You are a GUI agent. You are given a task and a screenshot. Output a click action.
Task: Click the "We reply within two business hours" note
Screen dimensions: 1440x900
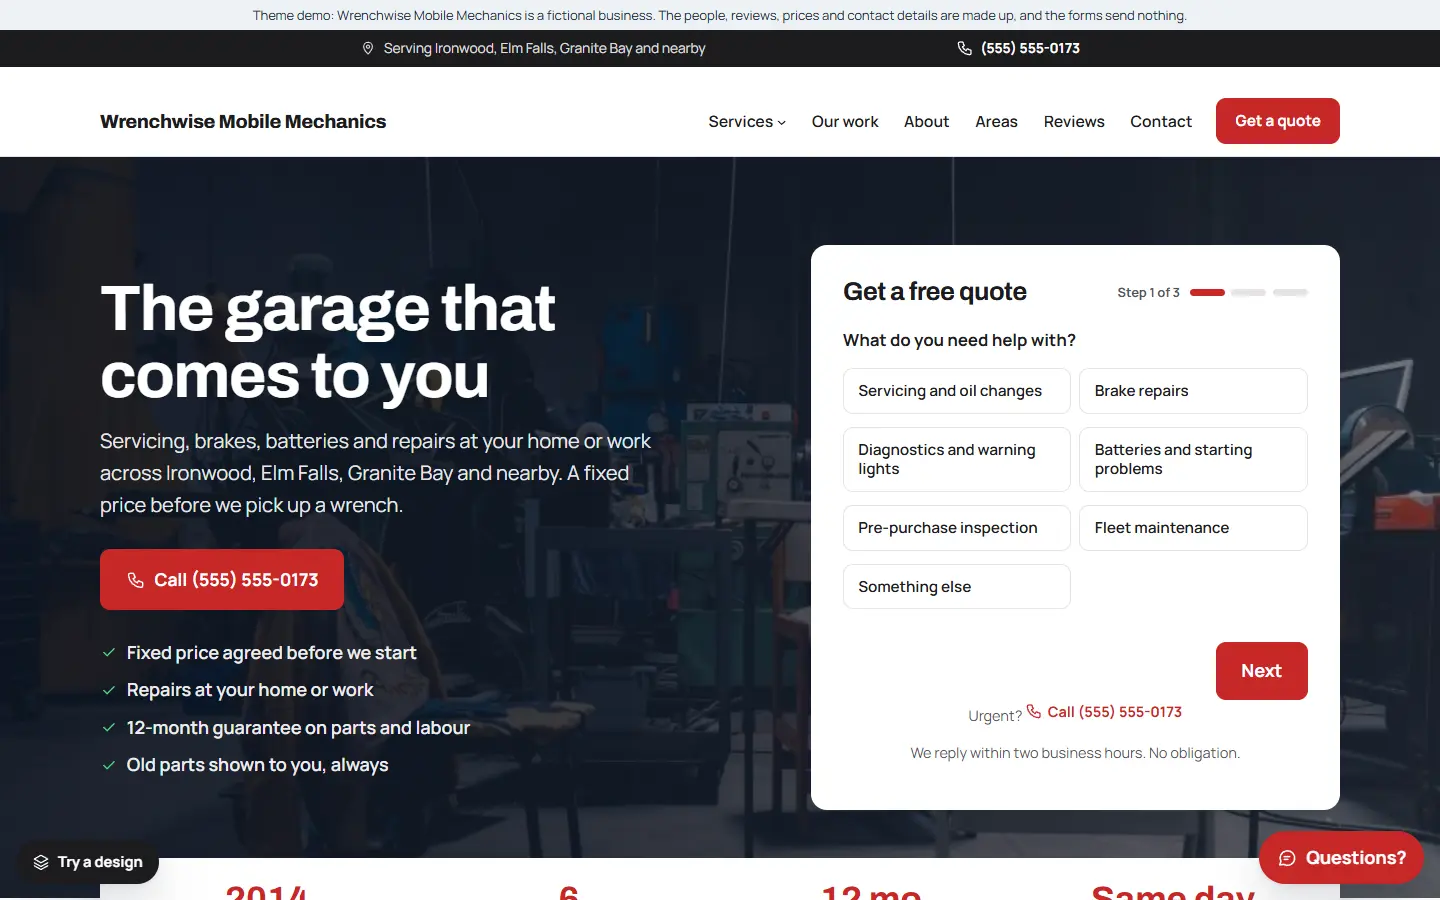coord(1075,753)
